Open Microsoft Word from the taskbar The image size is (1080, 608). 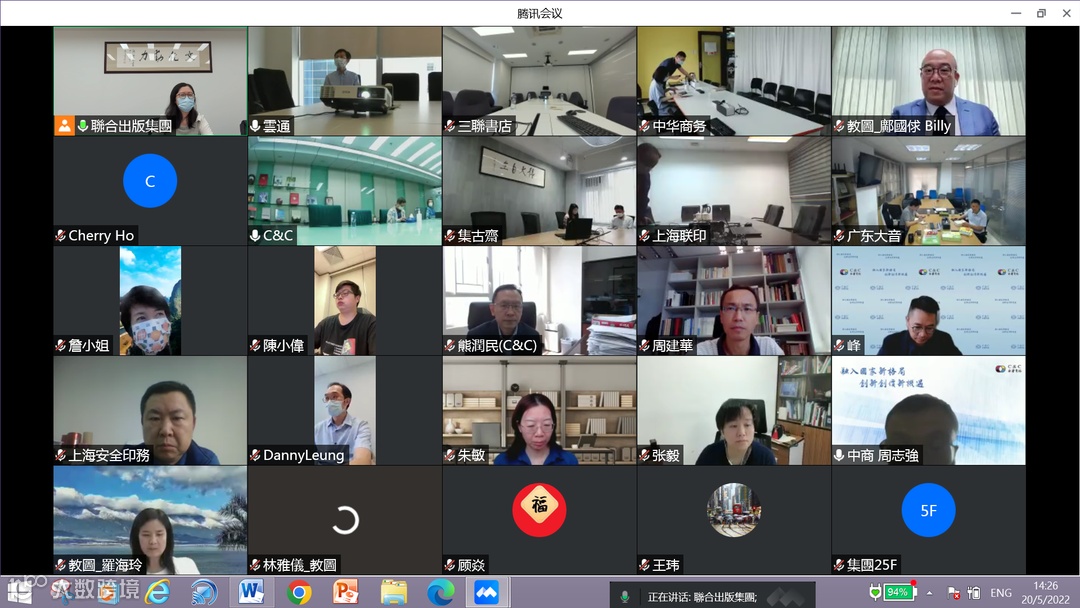(x=251, y=592)
